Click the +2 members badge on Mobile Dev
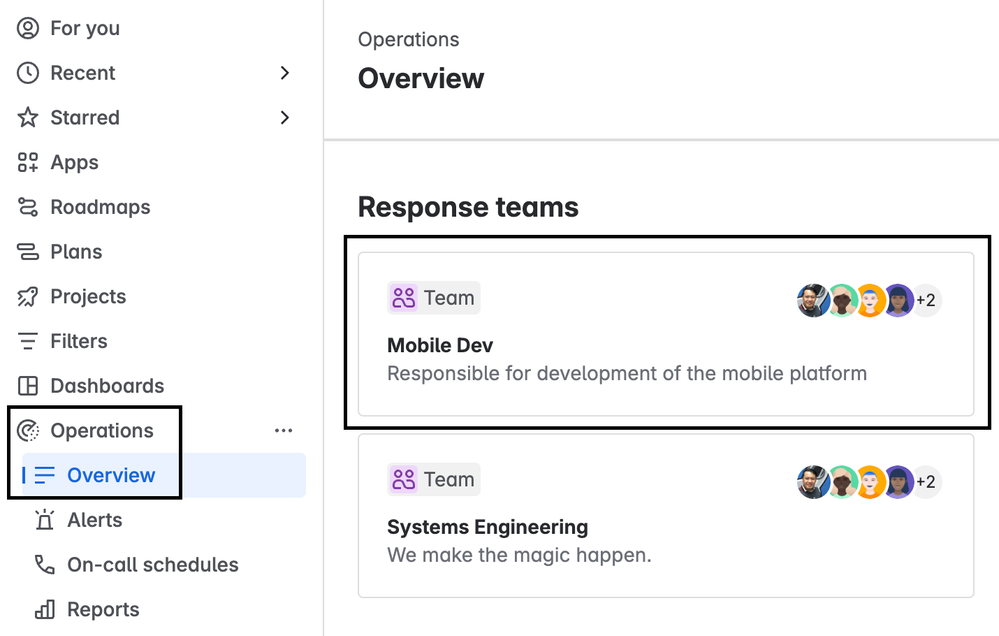The height and width of the screenshot is (636, 999). pyautogui.click(x=926, y=300)
